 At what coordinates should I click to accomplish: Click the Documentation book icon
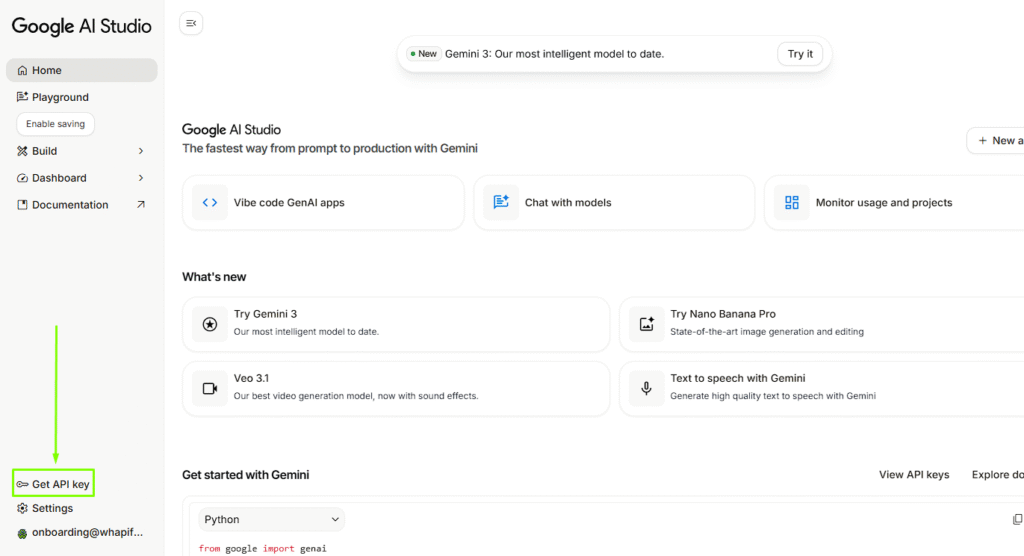click(22, 204)
